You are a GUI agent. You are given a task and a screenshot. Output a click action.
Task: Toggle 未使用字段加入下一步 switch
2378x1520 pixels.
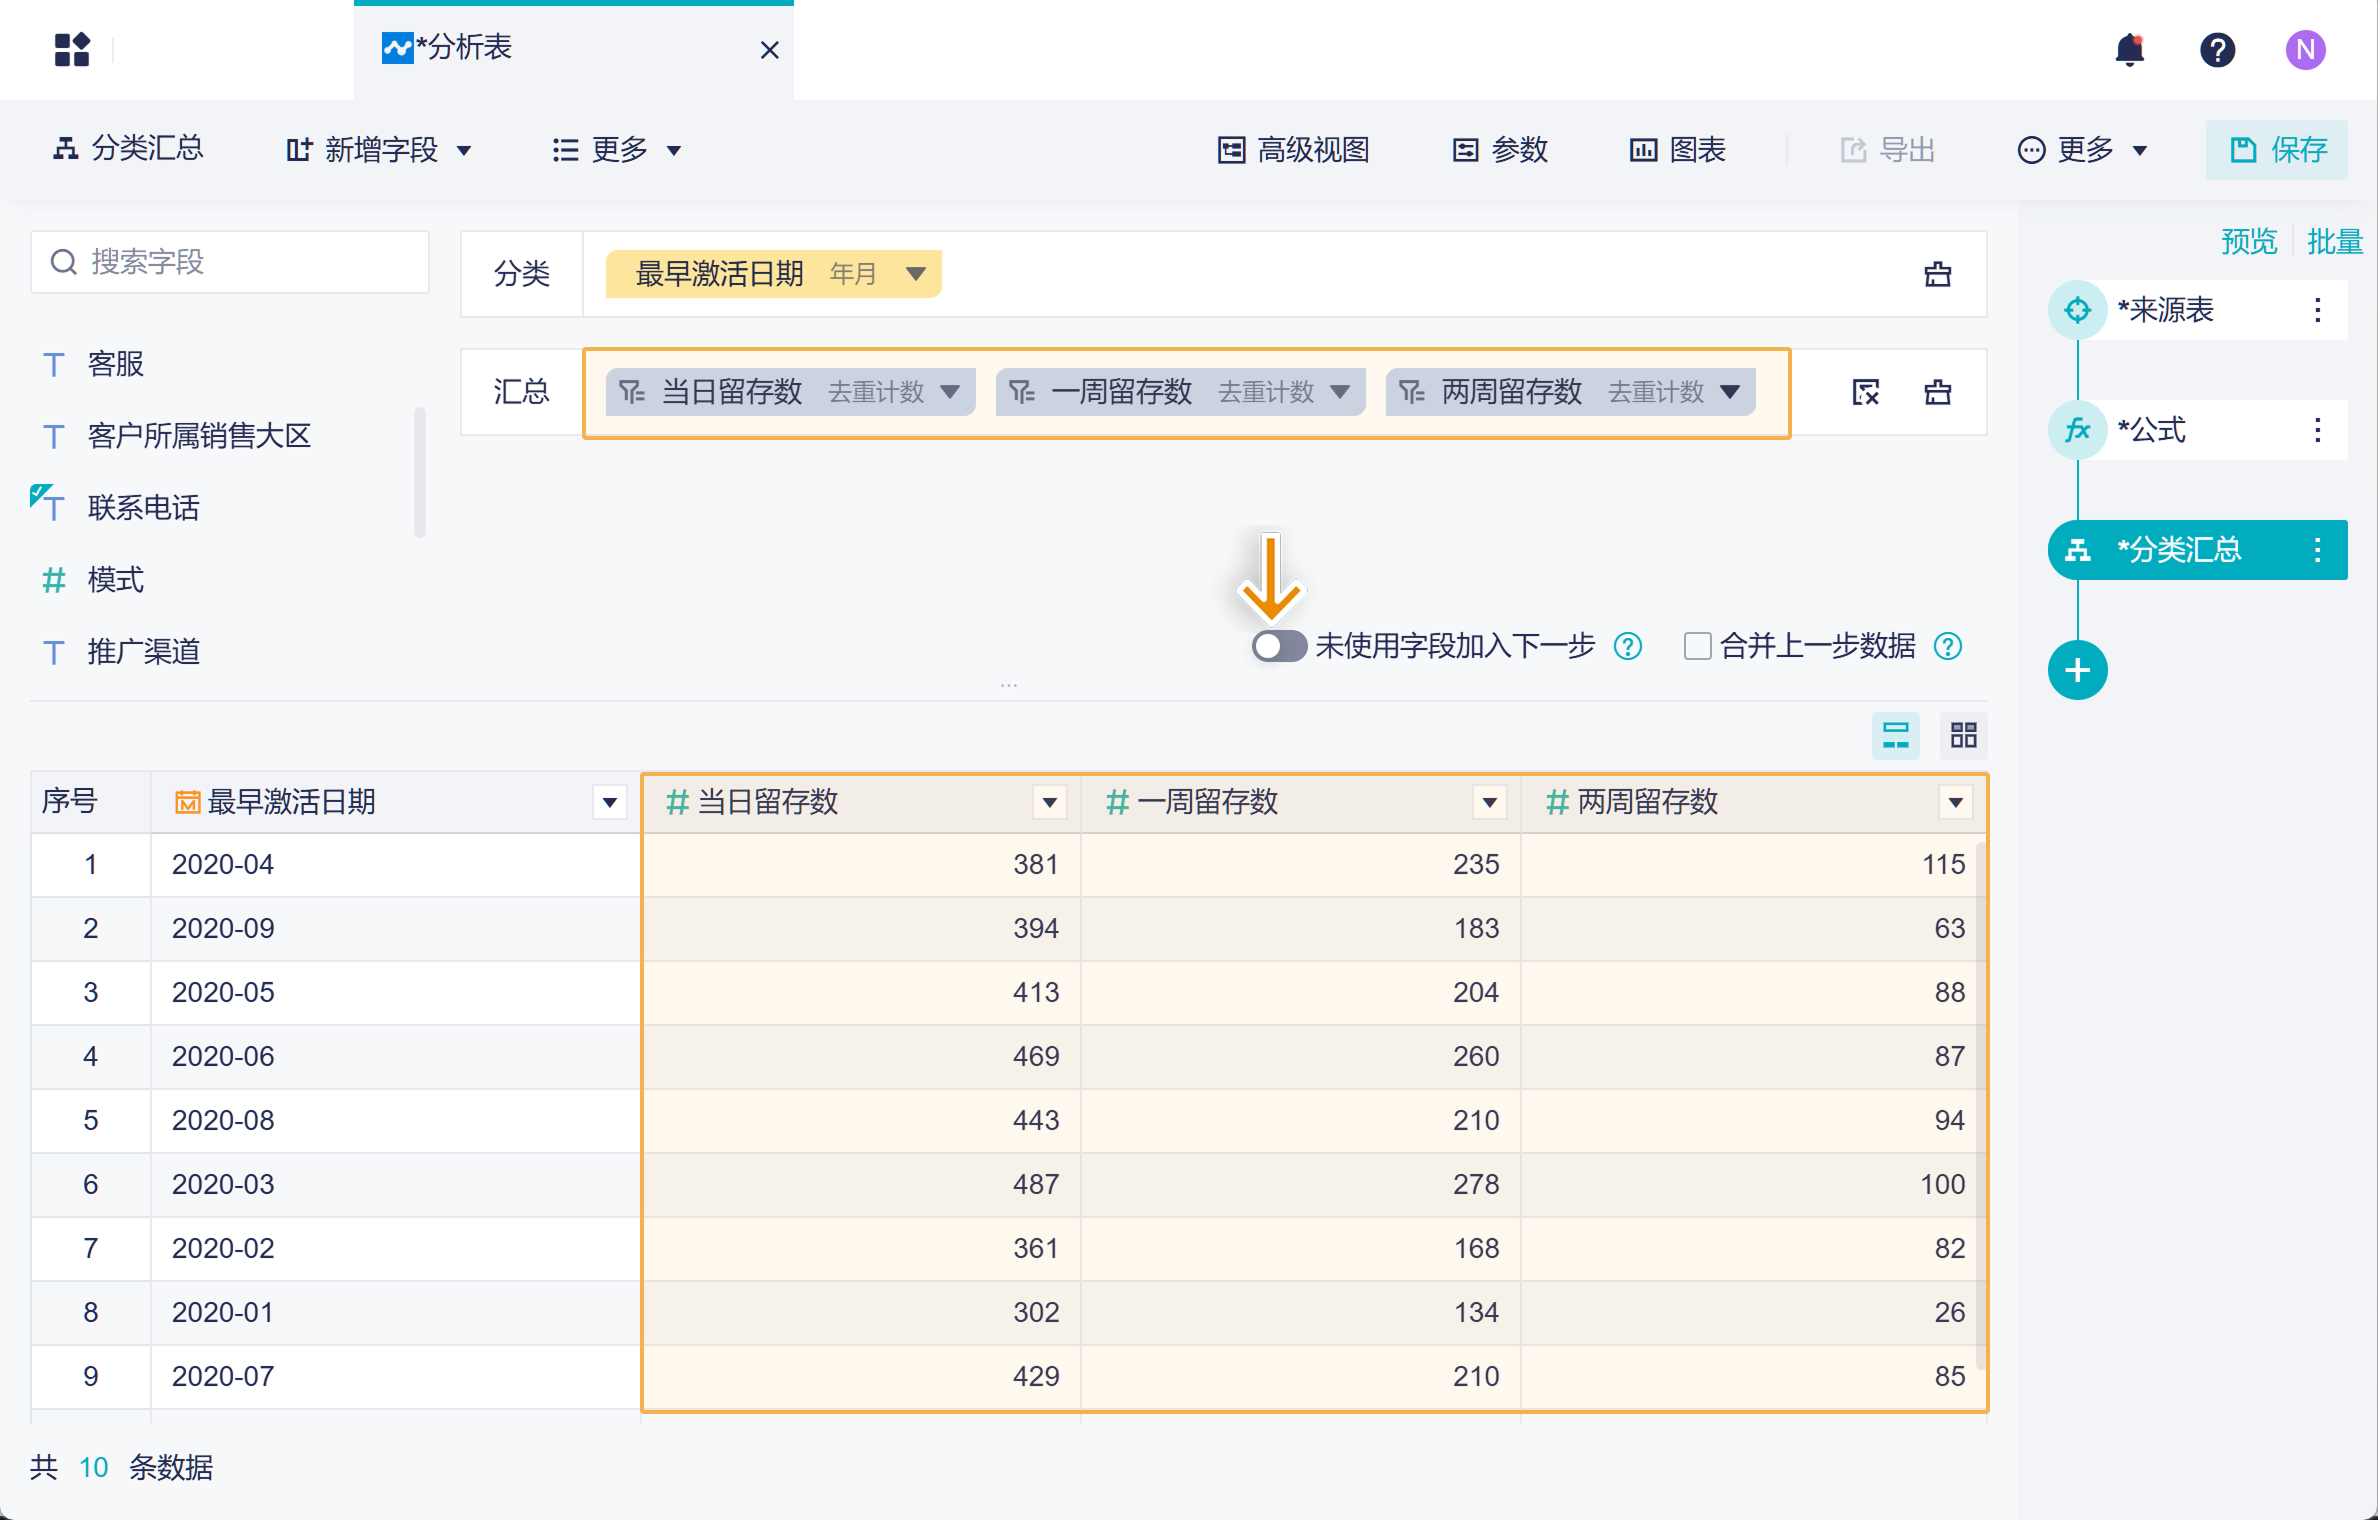1279,646
